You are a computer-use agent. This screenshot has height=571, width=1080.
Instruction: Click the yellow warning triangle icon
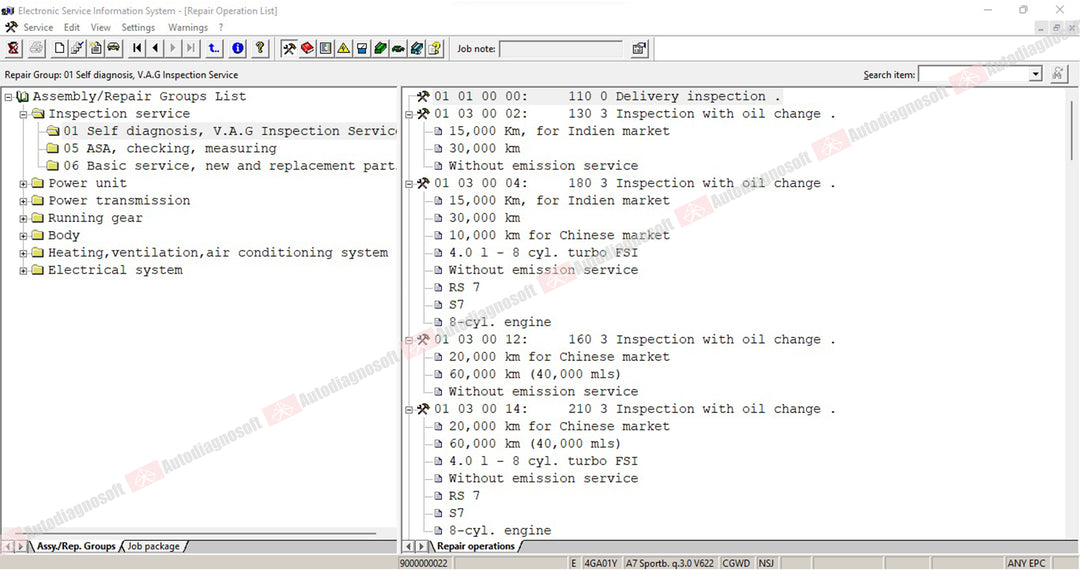coord(343,48)
